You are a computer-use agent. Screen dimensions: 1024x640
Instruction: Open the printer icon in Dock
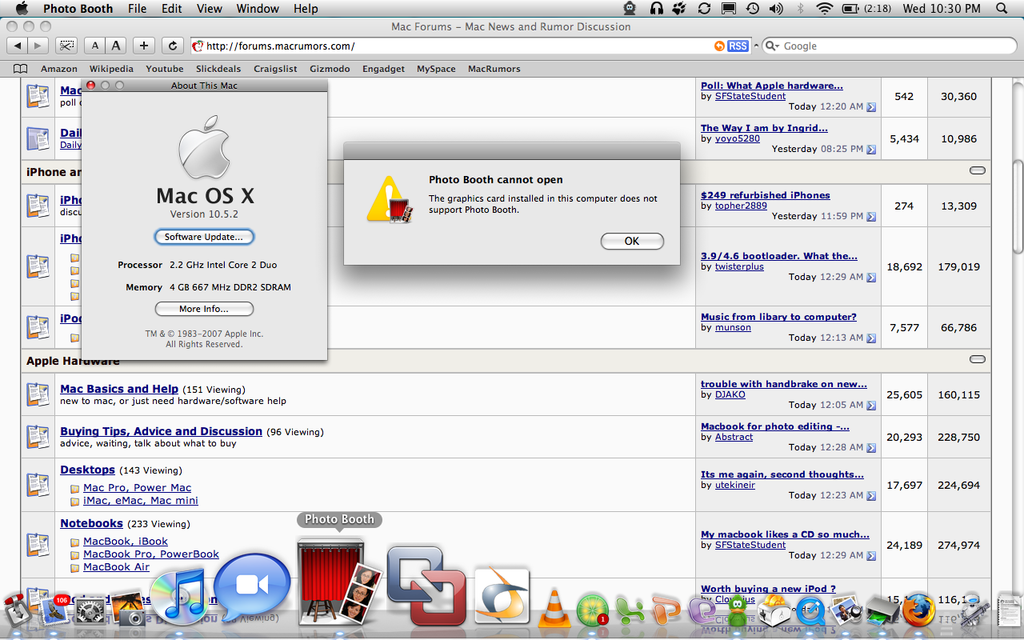882,611
